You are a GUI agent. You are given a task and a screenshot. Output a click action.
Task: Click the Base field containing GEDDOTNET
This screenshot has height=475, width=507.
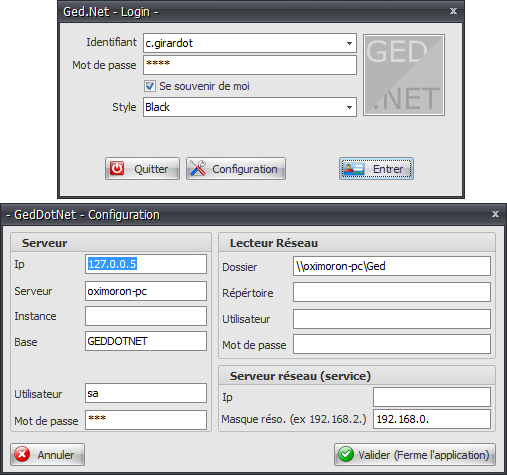[x=146, y=341]
